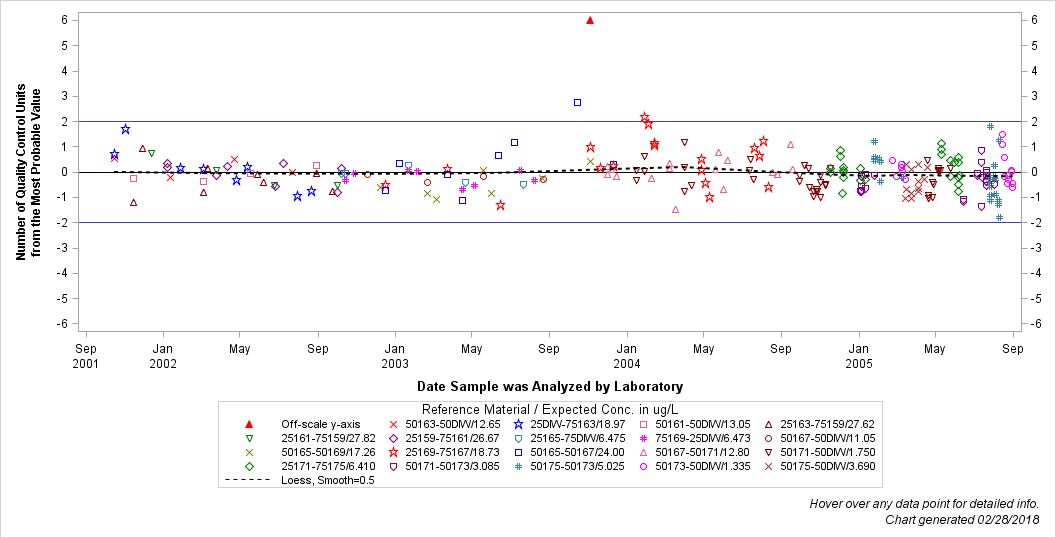Click the teal asterisk legend marker for 50175-50173/5.025
Viewport: 1056px width, 538px height.
point(519,466)
